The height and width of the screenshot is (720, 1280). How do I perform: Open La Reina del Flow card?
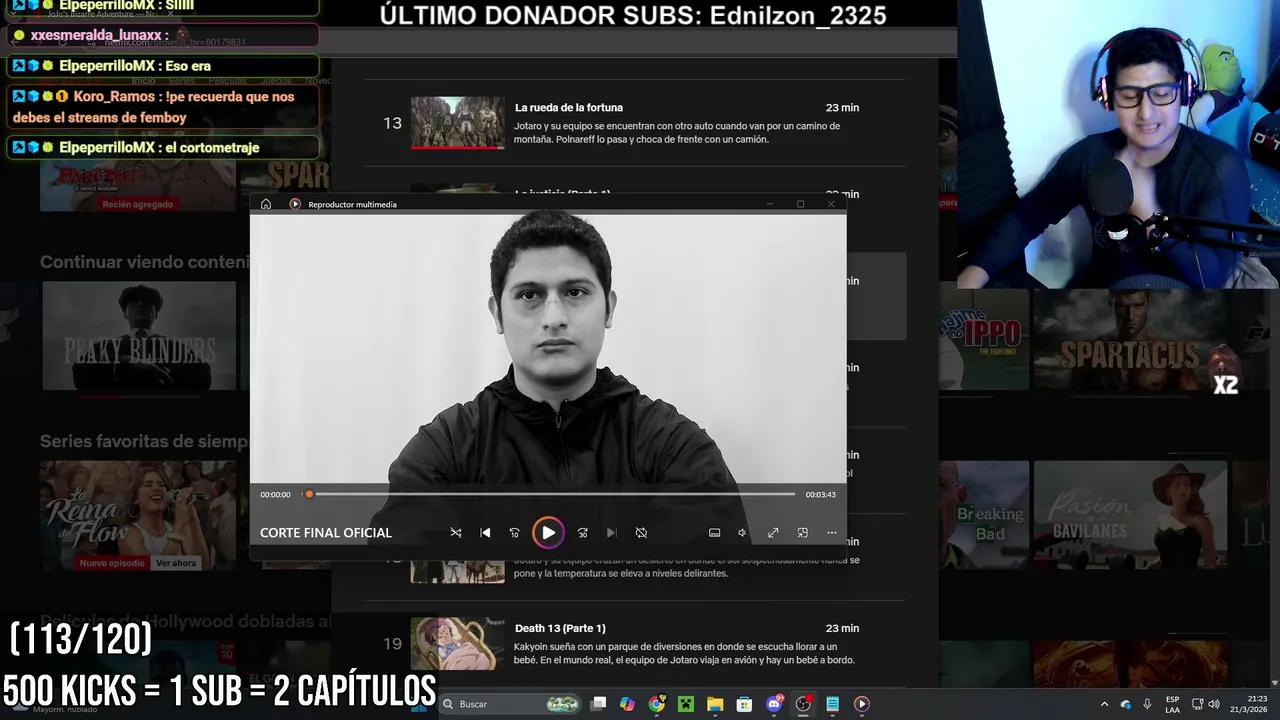(139, 515)
